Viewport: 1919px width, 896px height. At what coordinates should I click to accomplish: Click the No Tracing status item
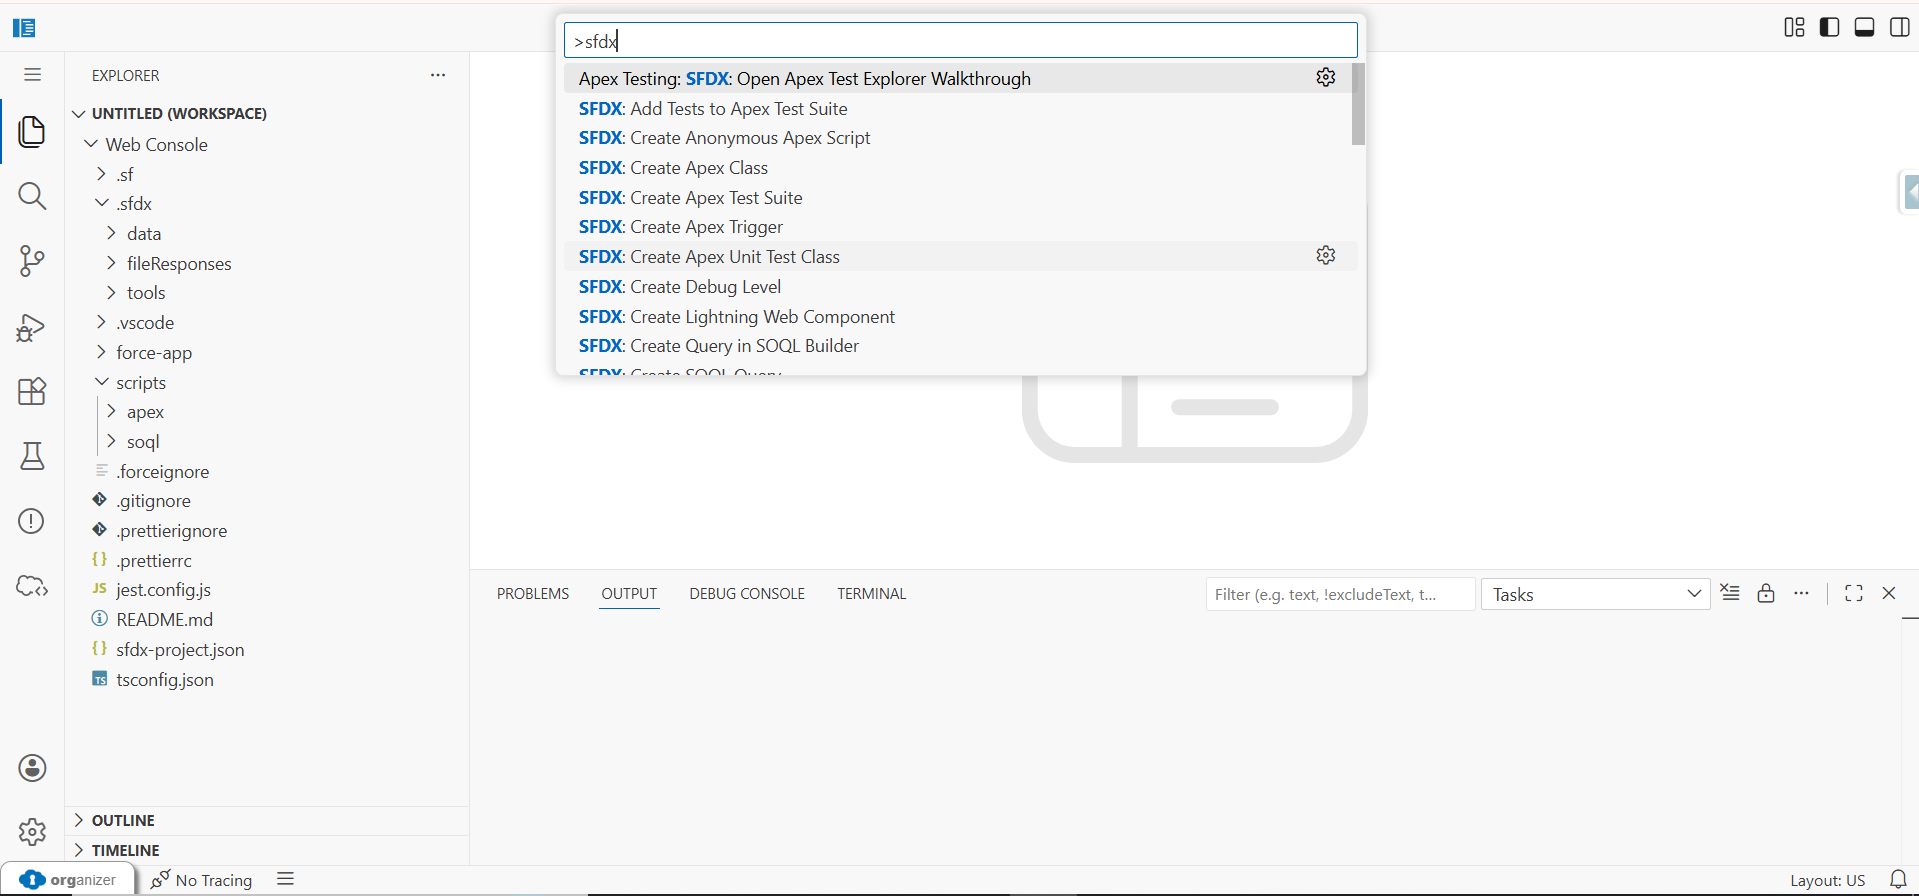201,880
